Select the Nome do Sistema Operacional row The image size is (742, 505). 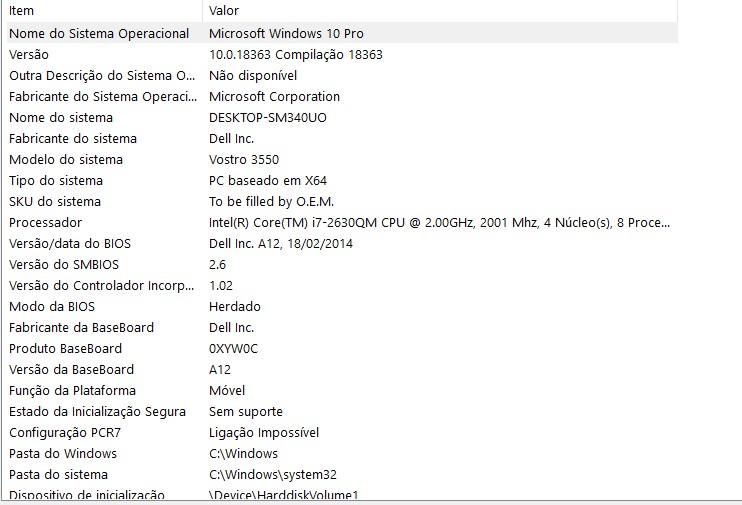tap(342, 34)
